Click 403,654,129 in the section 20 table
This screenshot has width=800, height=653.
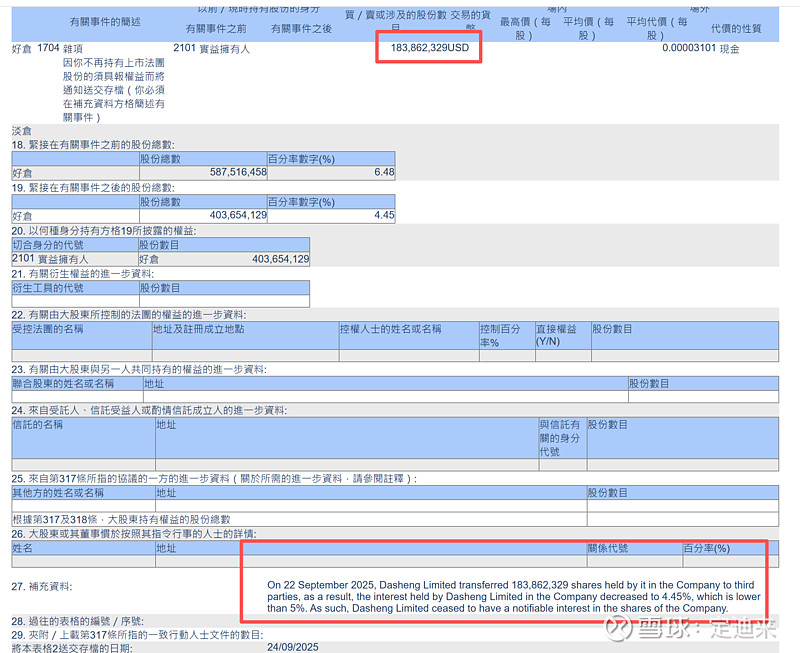tap(281, 259)
